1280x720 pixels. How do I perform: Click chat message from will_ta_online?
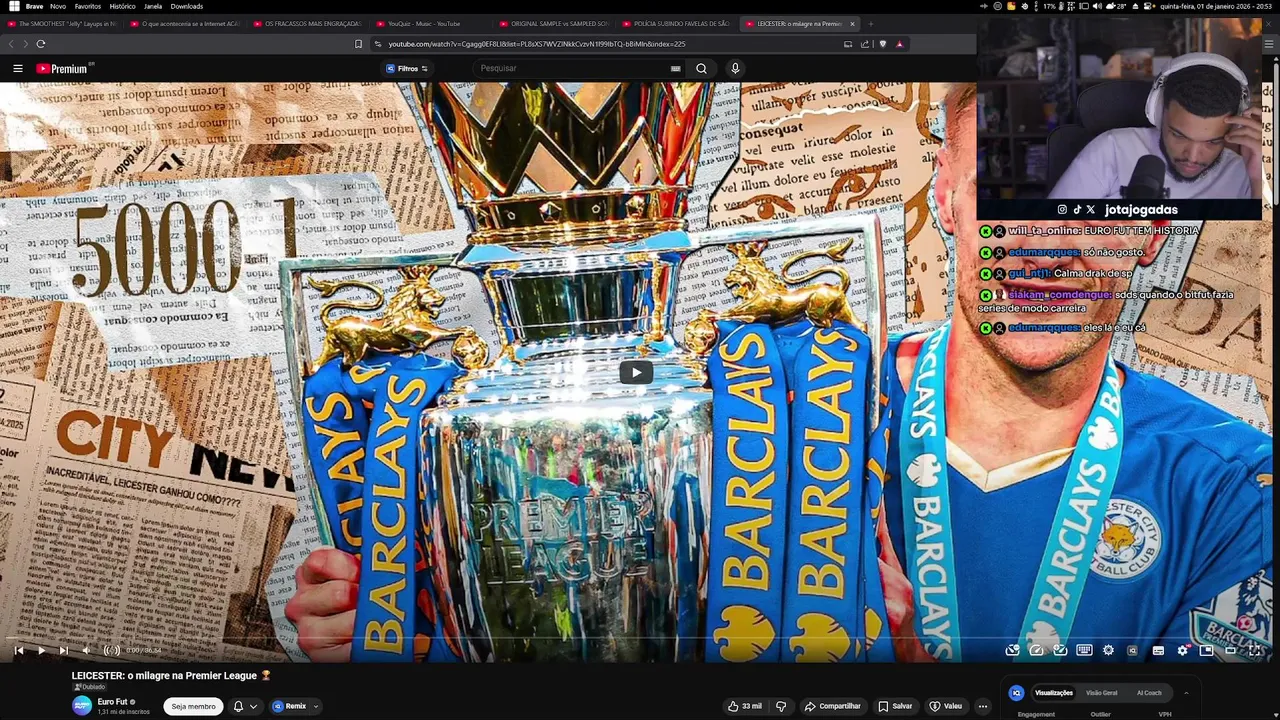[x=1088, y=231]
